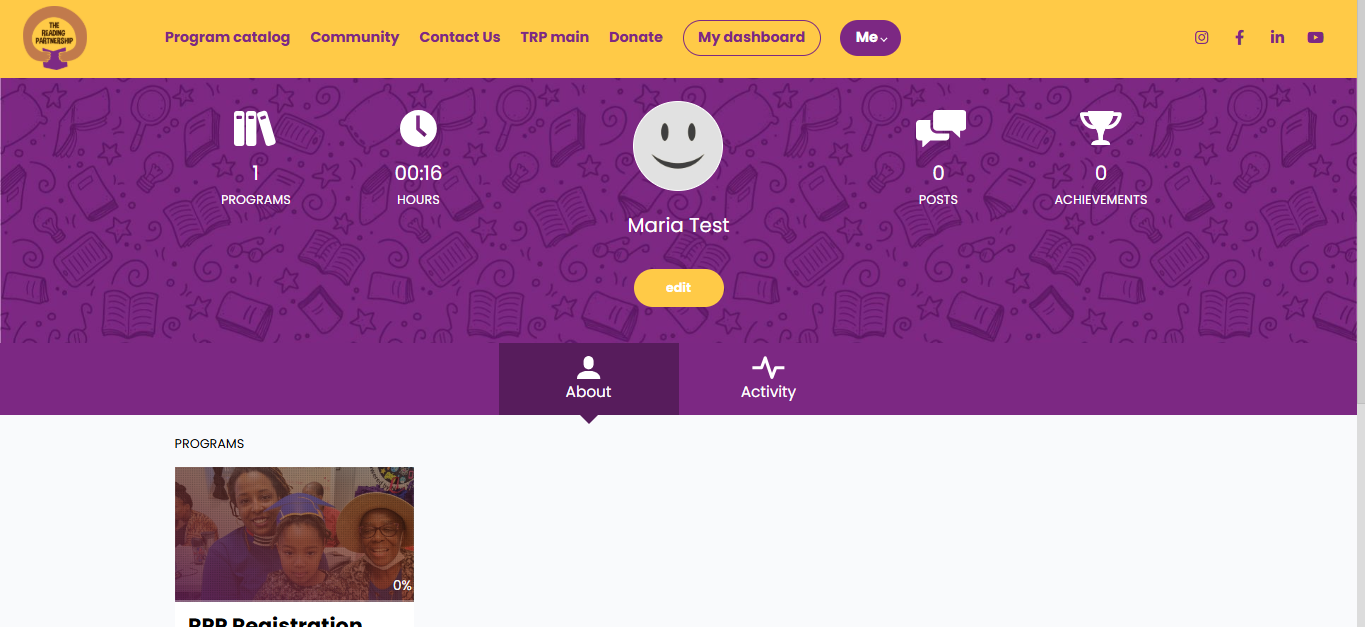Switch to the Activity tab
The image size is (1365, 627).
pos(768,379)
